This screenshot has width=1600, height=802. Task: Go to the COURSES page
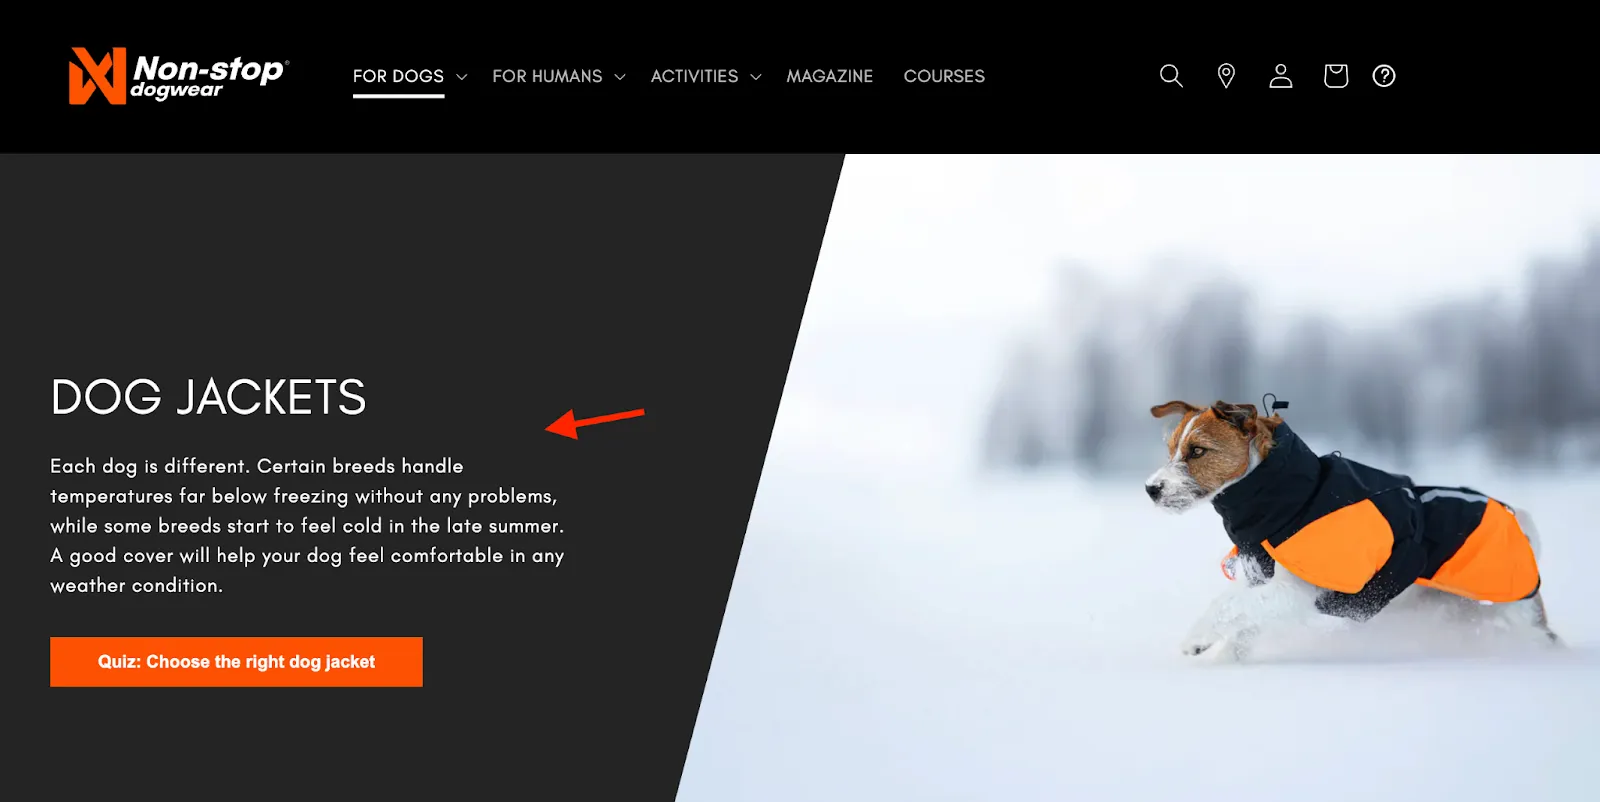pyautogui.click(x=944, y=76)
